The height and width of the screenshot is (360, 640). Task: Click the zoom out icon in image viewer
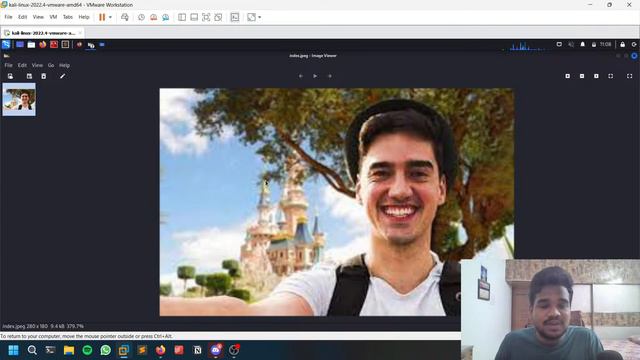[582, 76]
